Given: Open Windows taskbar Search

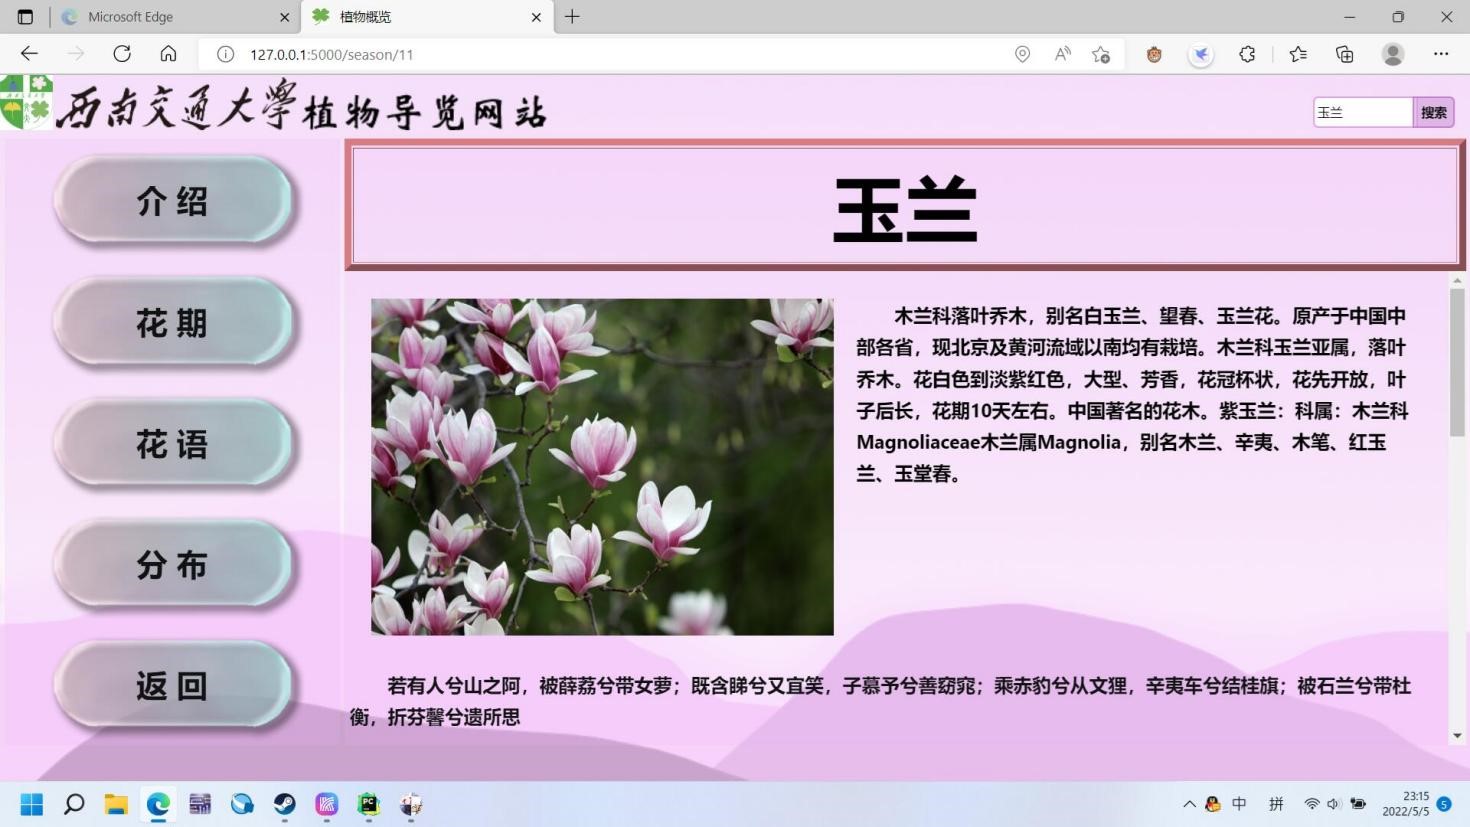Looking at the screenshot, I should 74,804.
